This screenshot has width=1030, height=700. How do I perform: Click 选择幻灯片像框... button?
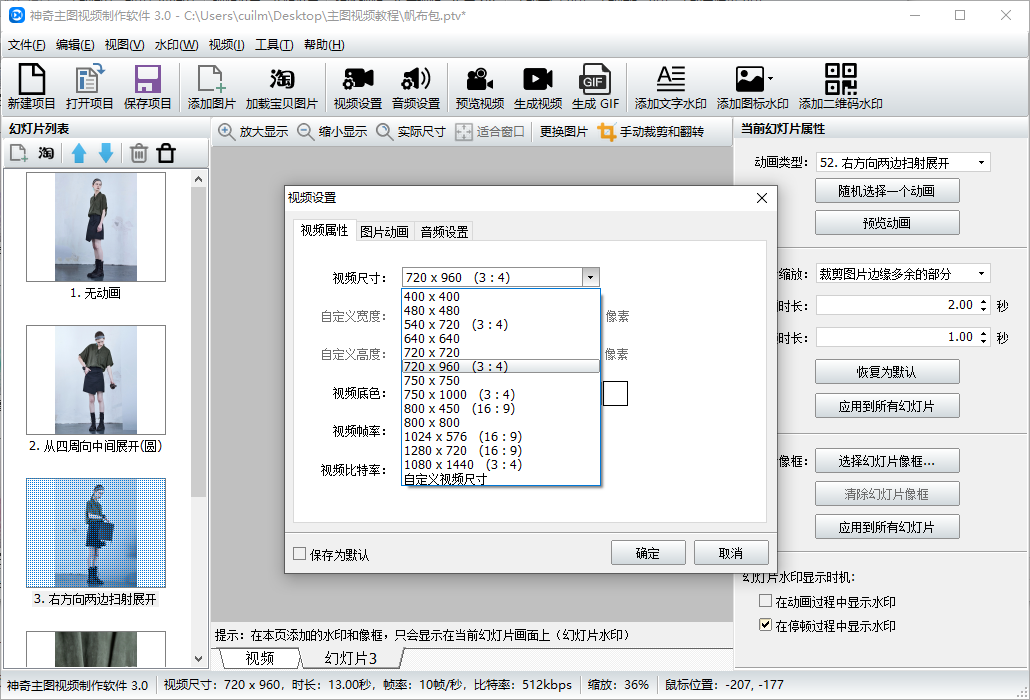point(887,461)
